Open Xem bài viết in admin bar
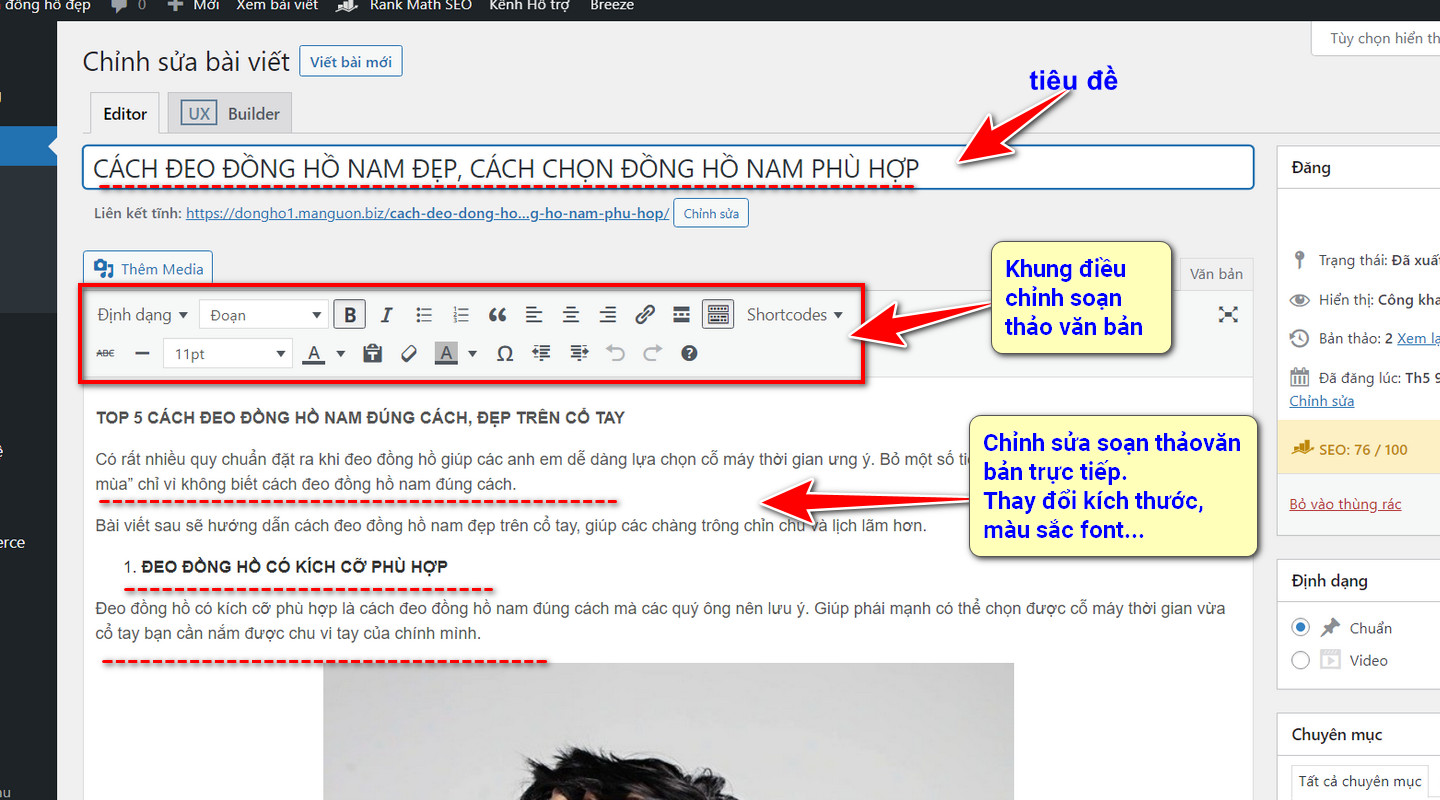Image resolution: width=1440 pixels, height=800 pixels. [x=277, y=6]
